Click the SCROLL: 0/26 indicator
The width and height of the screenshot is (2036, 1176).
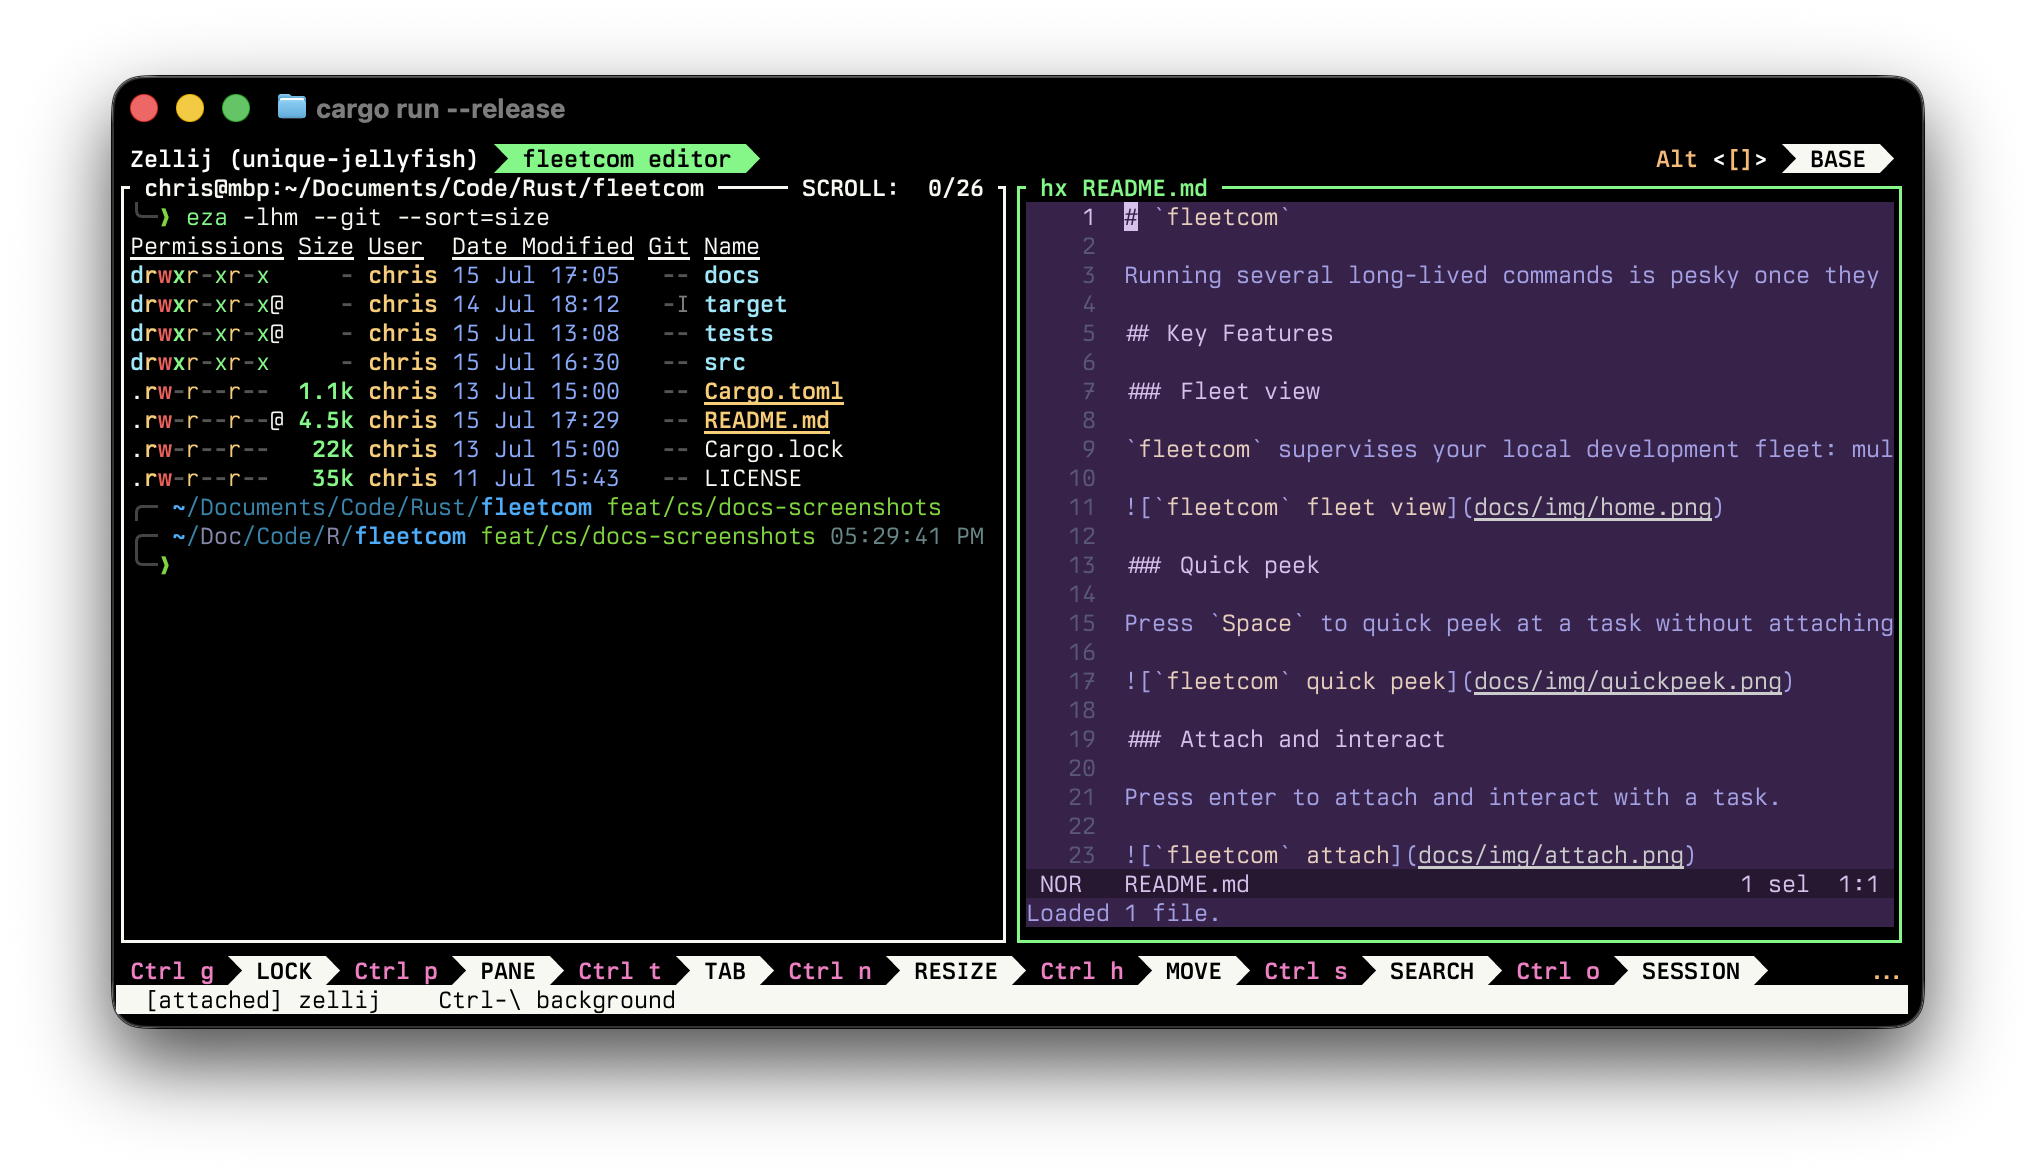coord(892,188)
